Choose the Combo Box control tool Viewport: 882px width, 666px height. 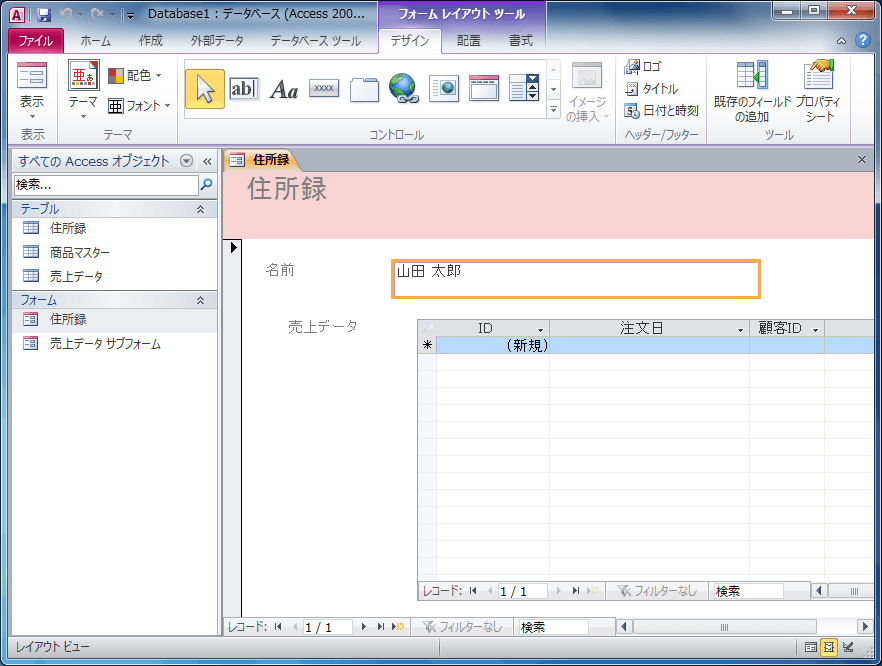click(524, 89)
